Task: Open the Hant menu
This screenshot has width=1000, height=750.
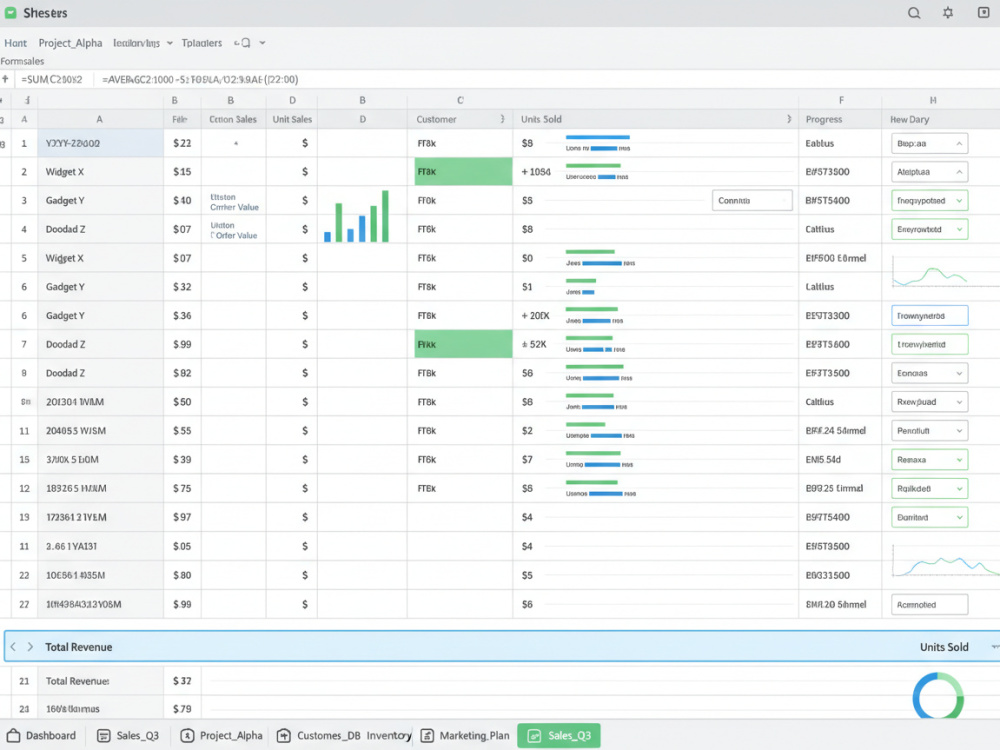Action: point(15,43)
